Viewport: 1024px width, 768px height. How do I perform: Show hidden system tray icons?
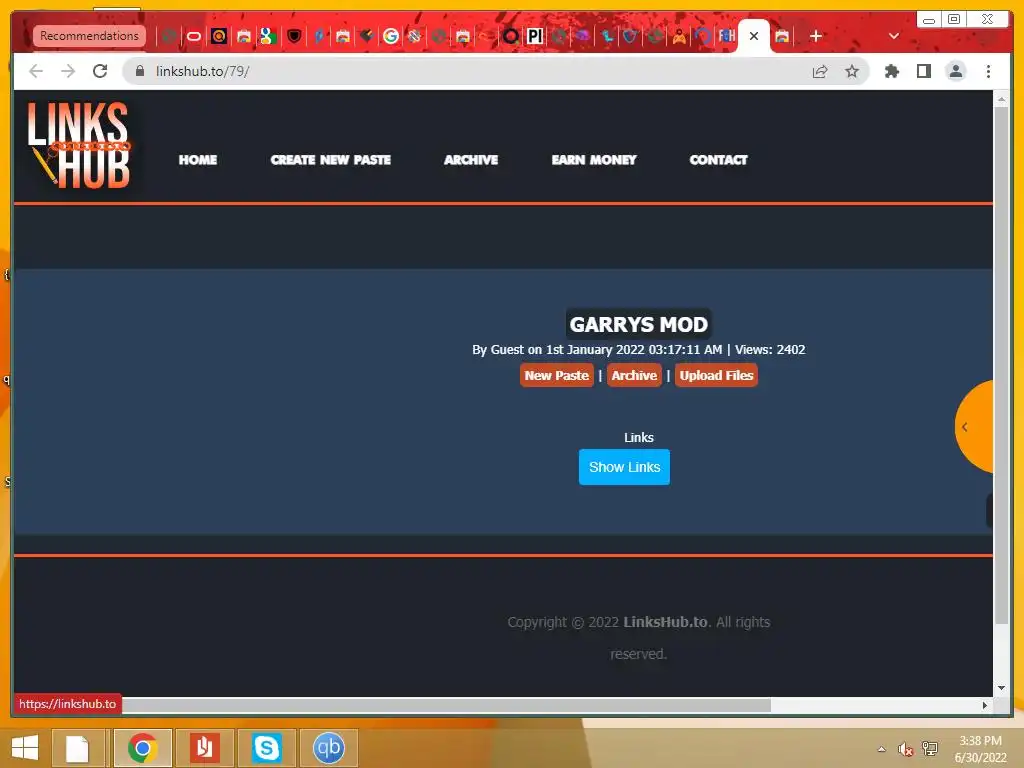pos(882,749)
